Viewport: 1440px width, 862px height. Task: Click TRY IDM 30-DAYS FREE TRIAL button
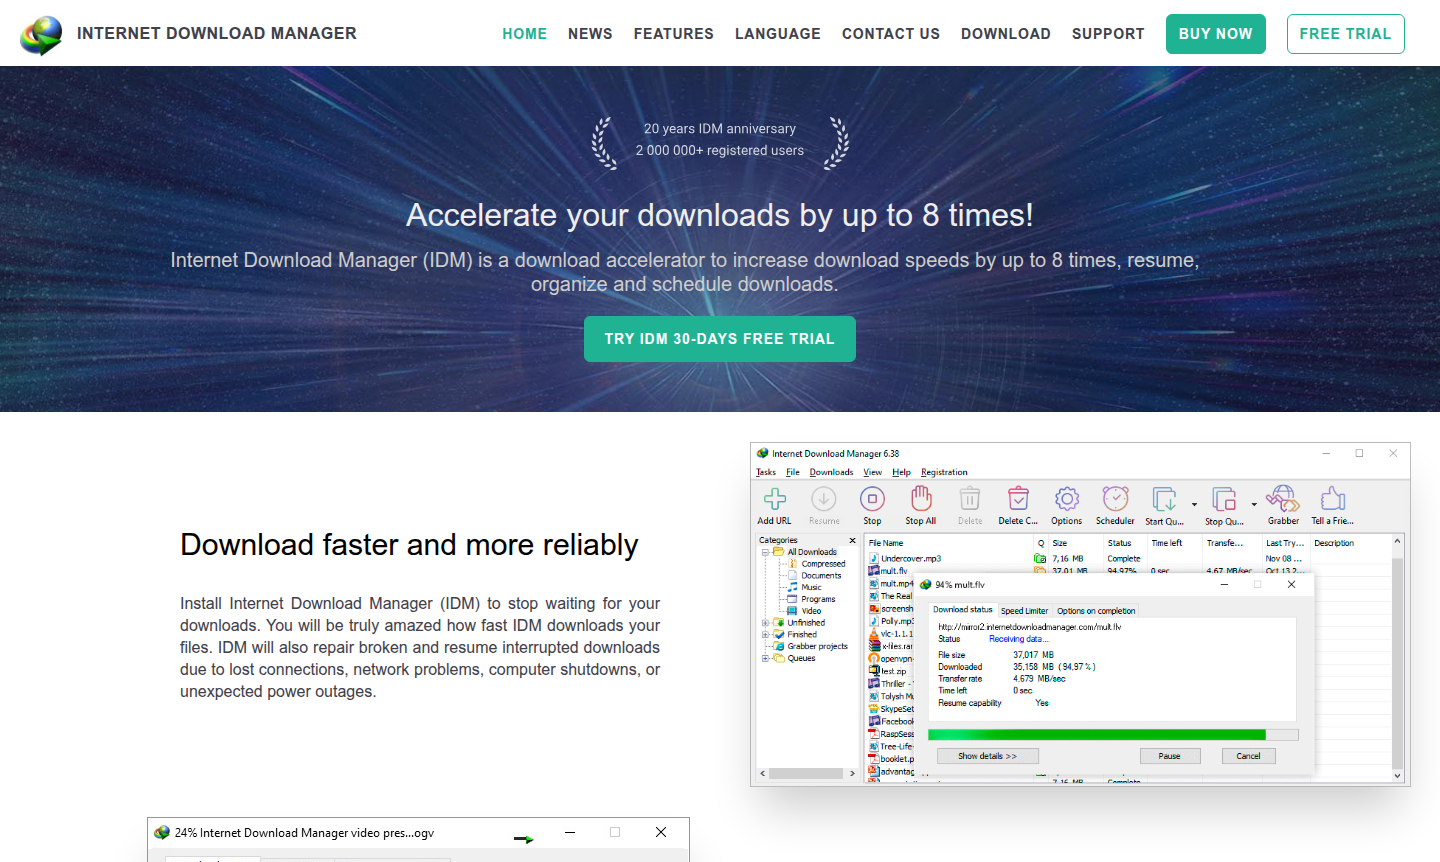tap(719, 339)
